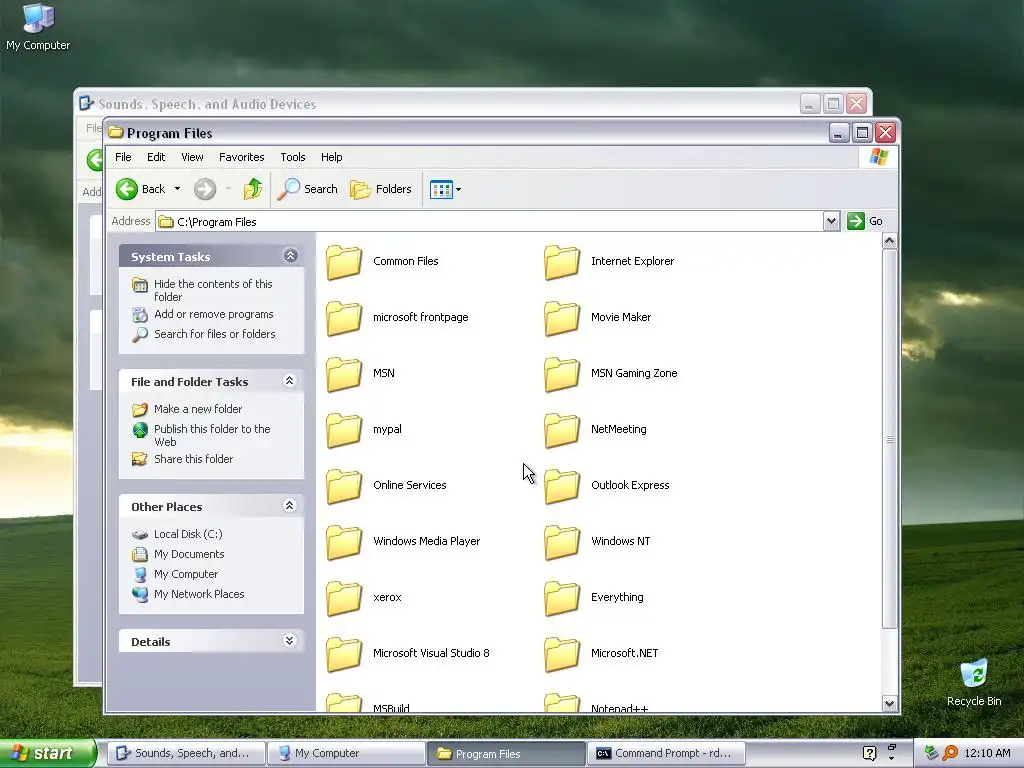This screenshot has height=768, width=1024.
Task: Switch to Sounds, Speech taskbar button
Action: coord(185,754)
